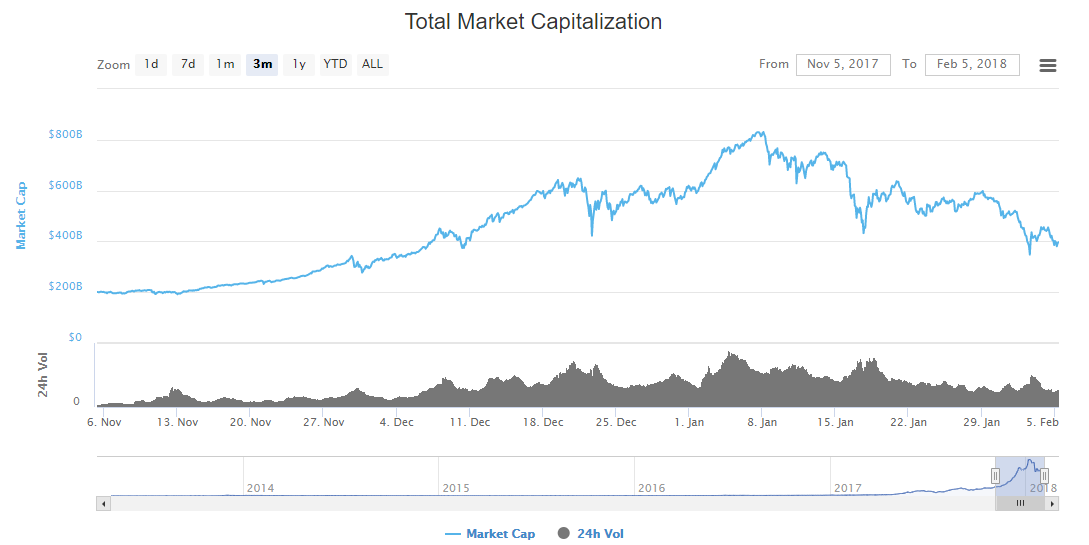Click the navigator left range handle

[996, 476]
